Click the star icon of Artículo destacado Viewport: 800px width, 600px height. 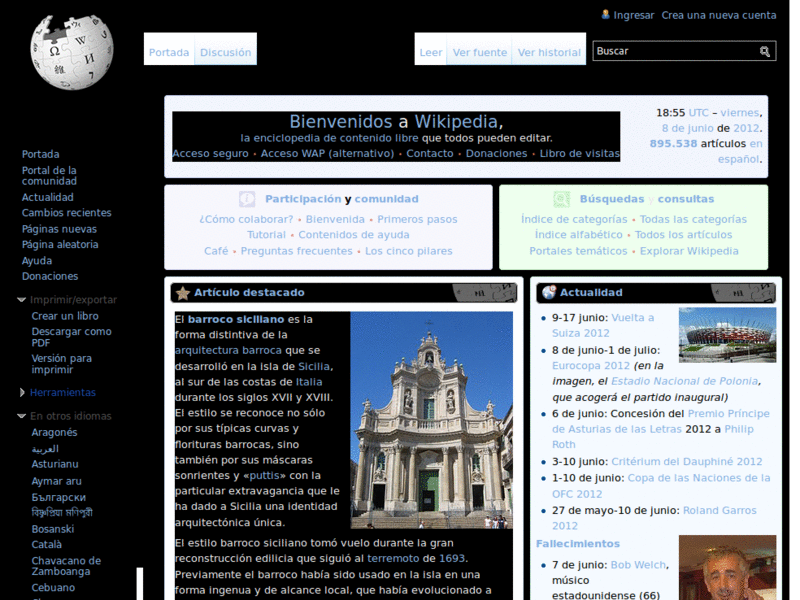(x=183, y=293)
